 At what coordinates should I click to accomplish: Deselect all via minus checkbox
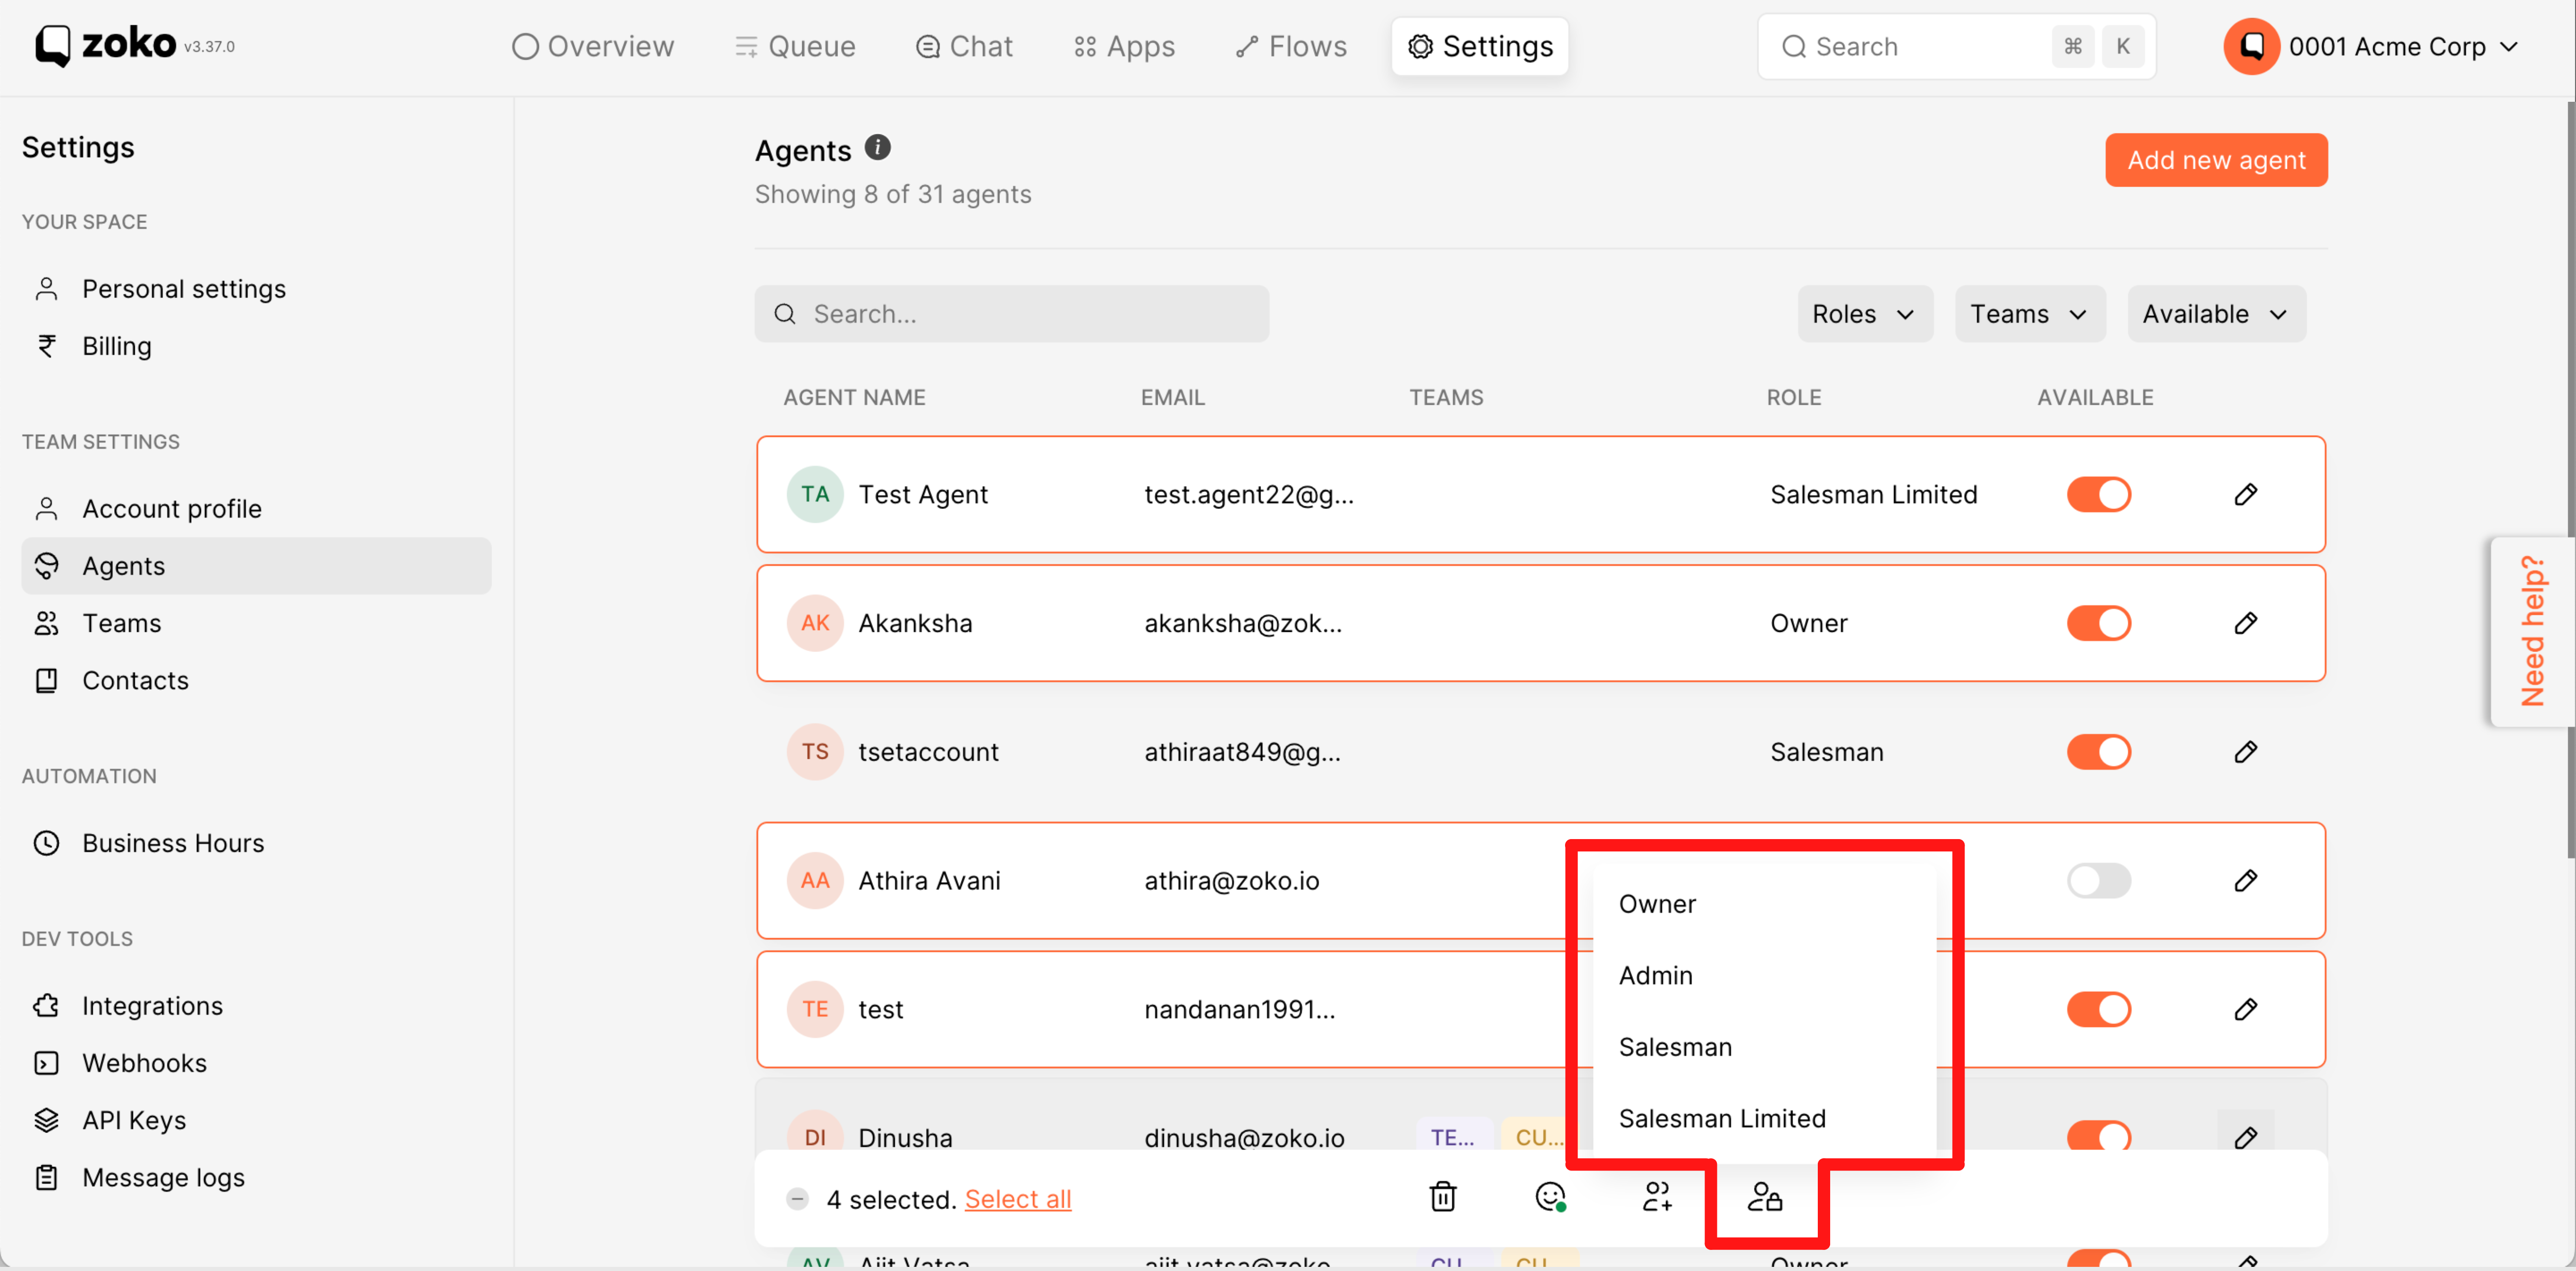tap(797, 1199)
